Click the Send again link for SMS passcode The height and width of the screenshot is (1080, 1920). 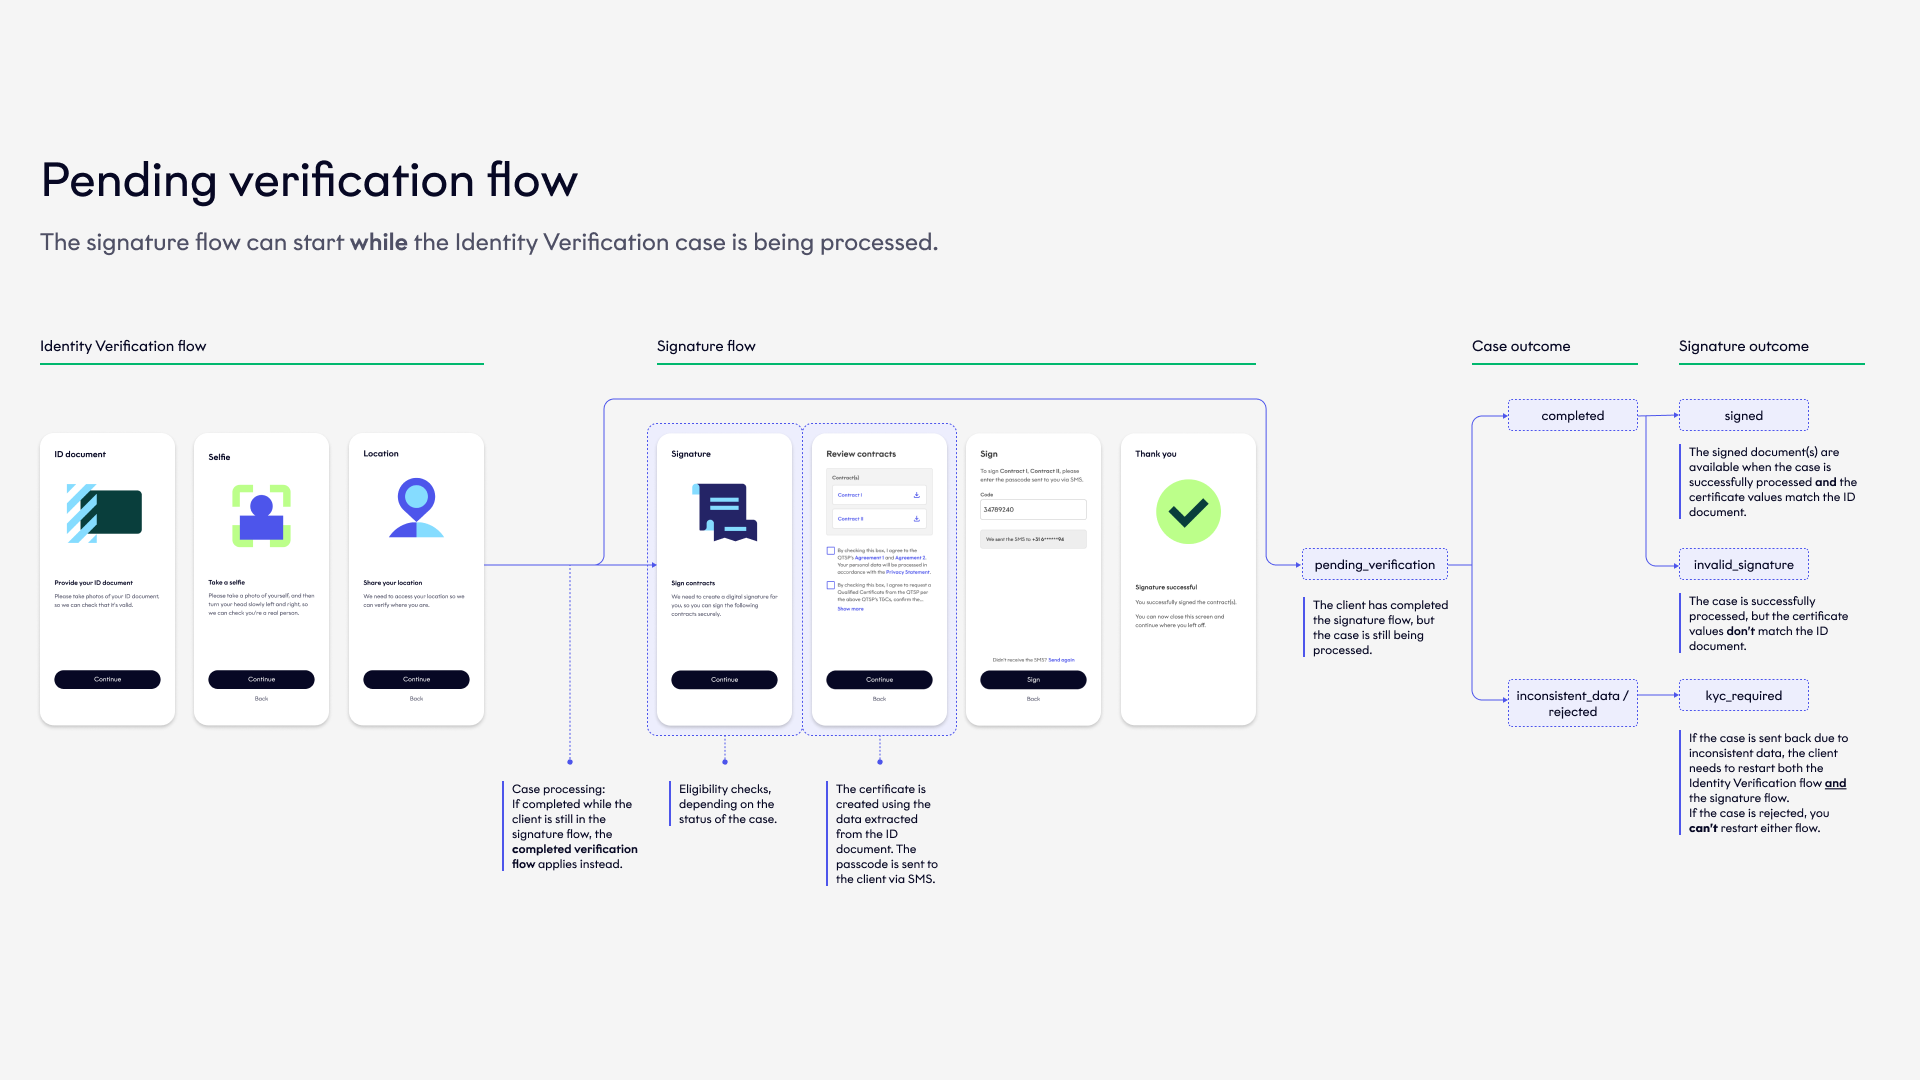click(x=1062, y=659)
